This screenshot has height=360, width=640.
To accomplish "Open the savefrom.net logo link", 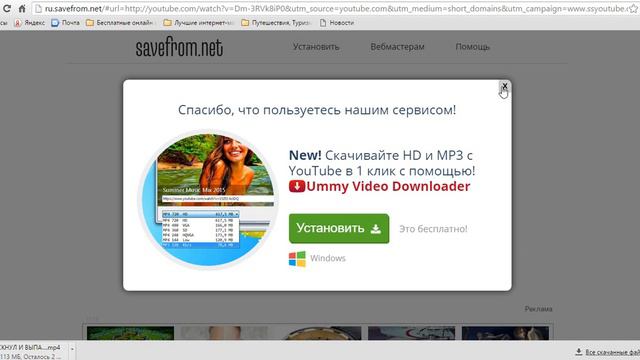I will (179, 48).
